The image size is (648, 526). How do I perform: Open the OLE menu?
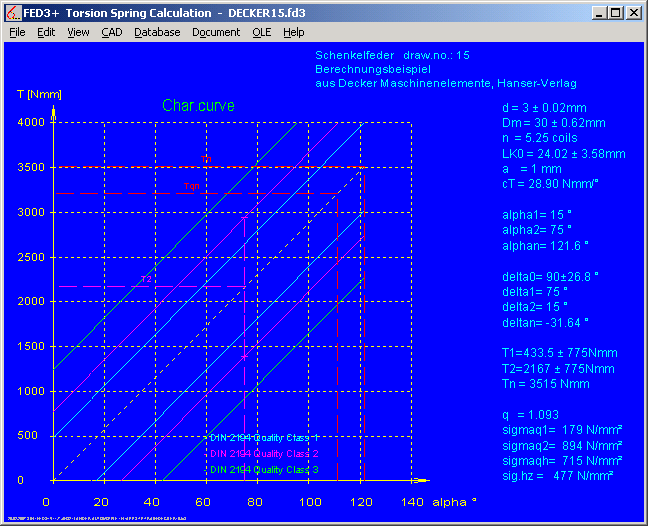tap(261, 32)
